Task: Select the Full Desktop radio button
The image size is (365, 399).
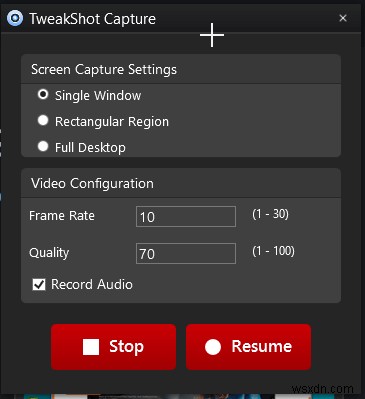Action: point(43,146)
